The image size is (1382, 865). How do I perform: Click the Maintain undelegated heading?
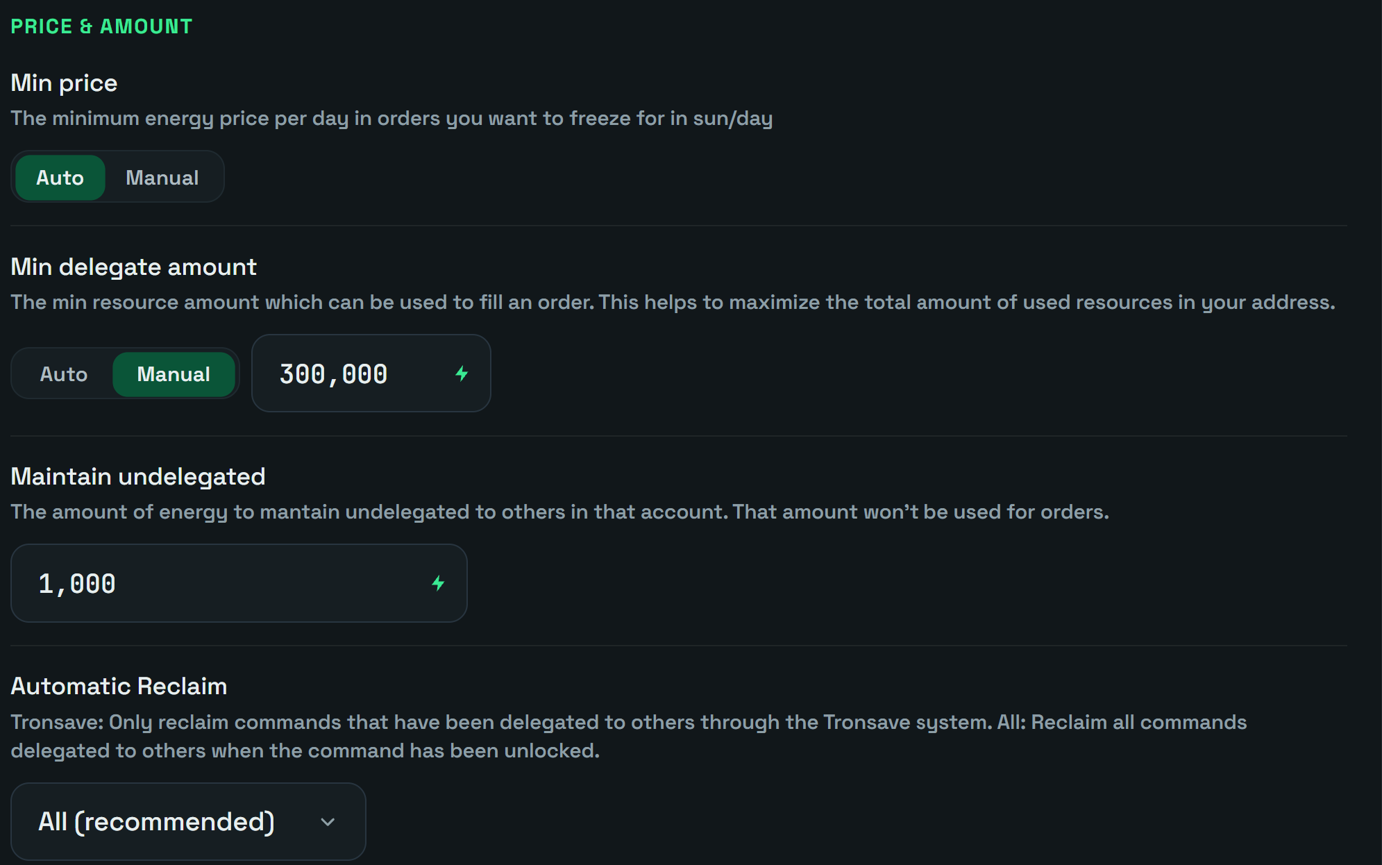coord(138,477)
